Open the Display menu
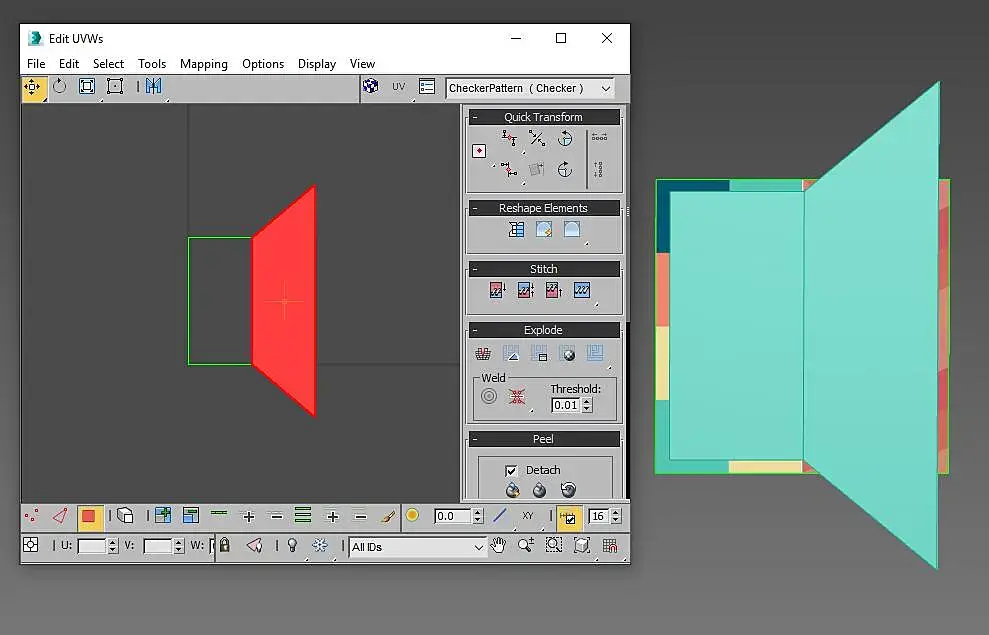Viewport: 989px width, 635px height. click(x=317, y=64)
